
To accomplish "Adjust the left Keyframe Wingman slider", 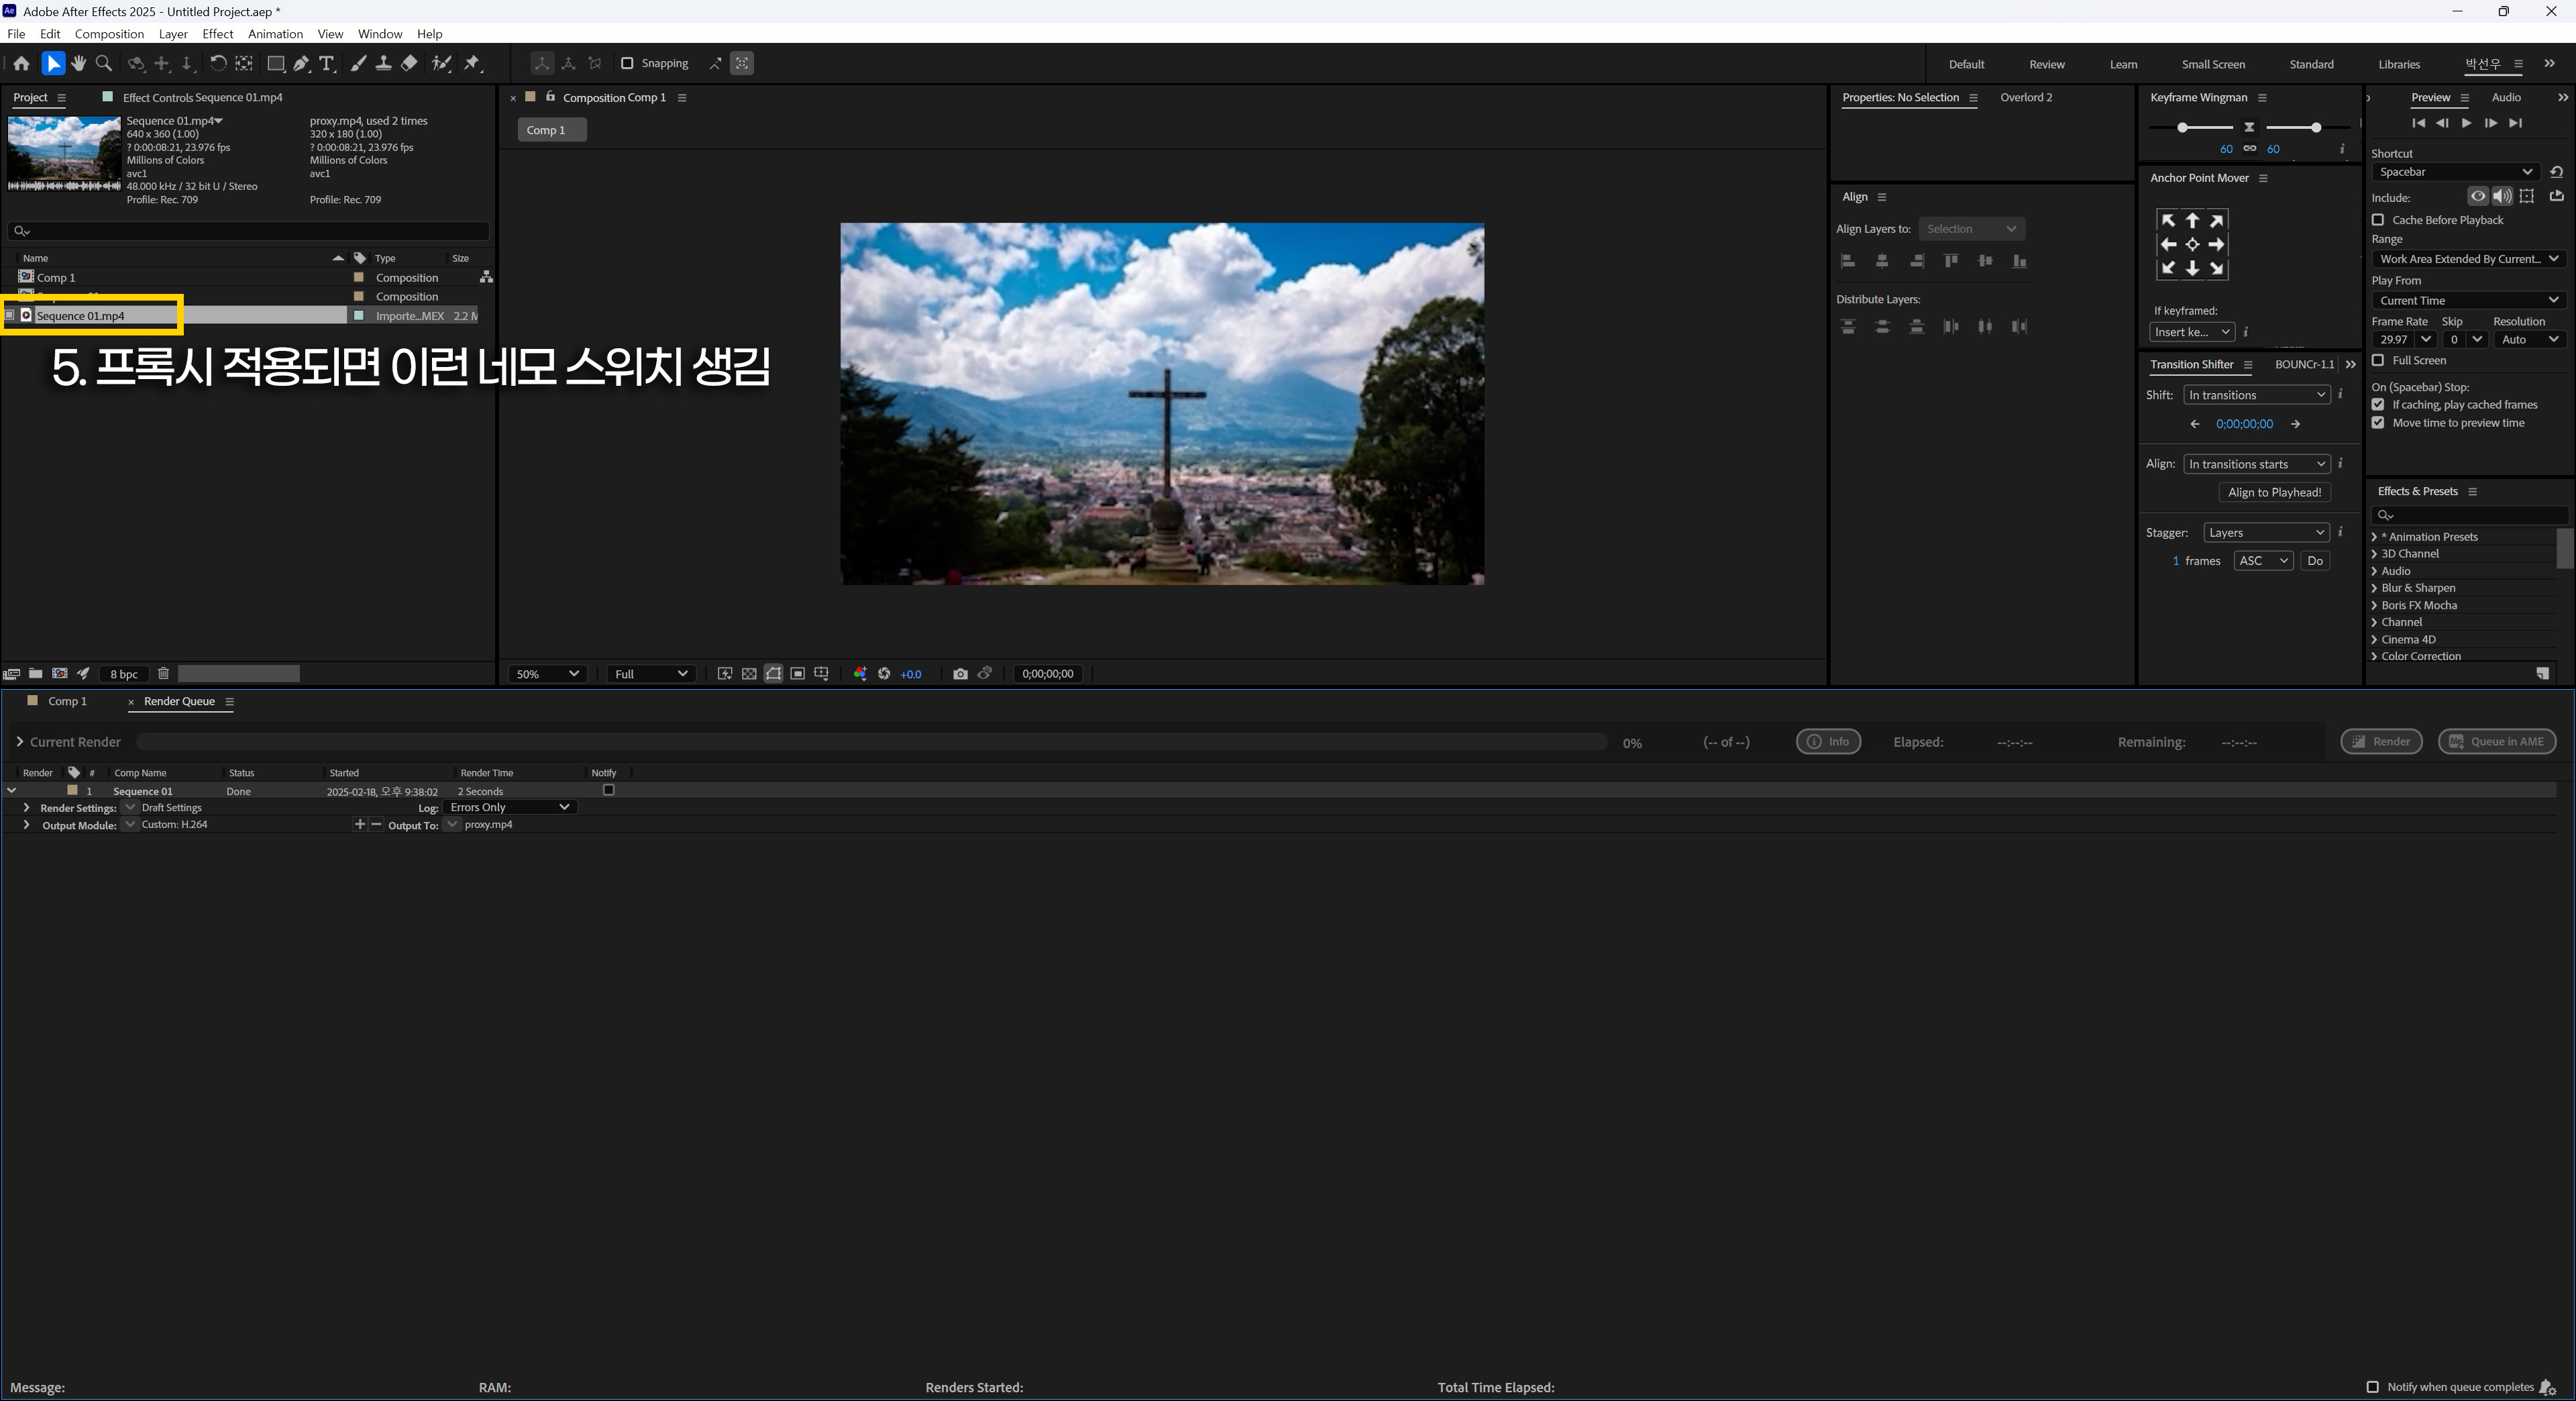I will (2182, 128).
